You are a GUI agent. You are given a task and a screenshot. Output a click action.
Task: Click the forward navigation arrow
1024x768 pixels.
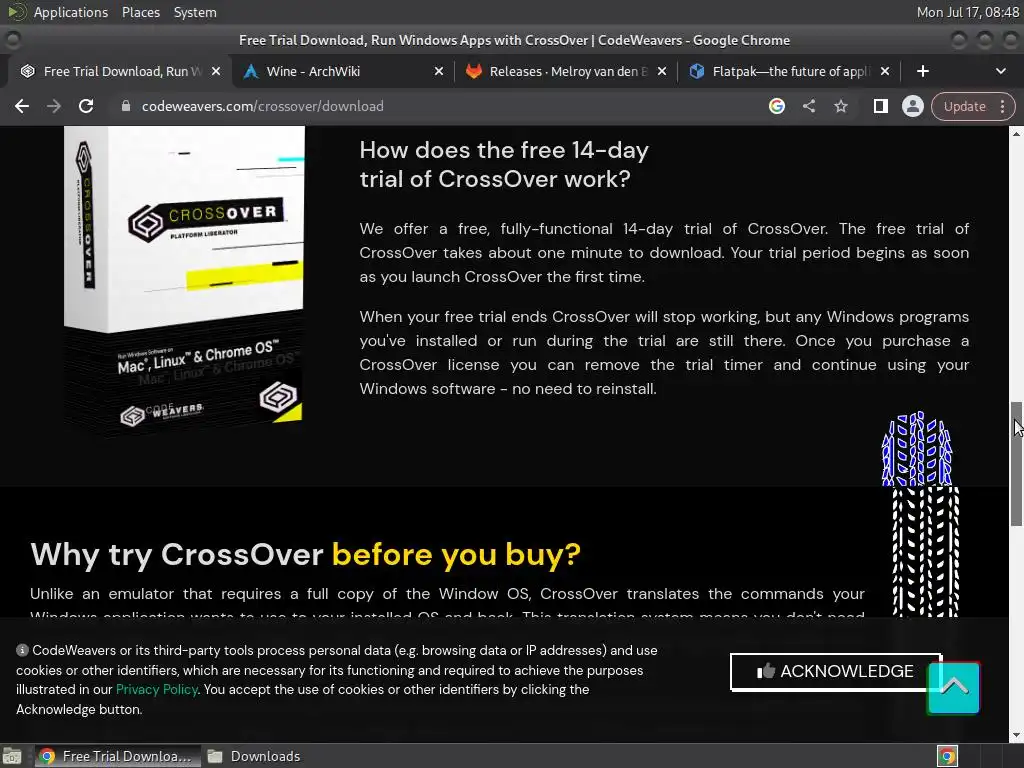54,106
